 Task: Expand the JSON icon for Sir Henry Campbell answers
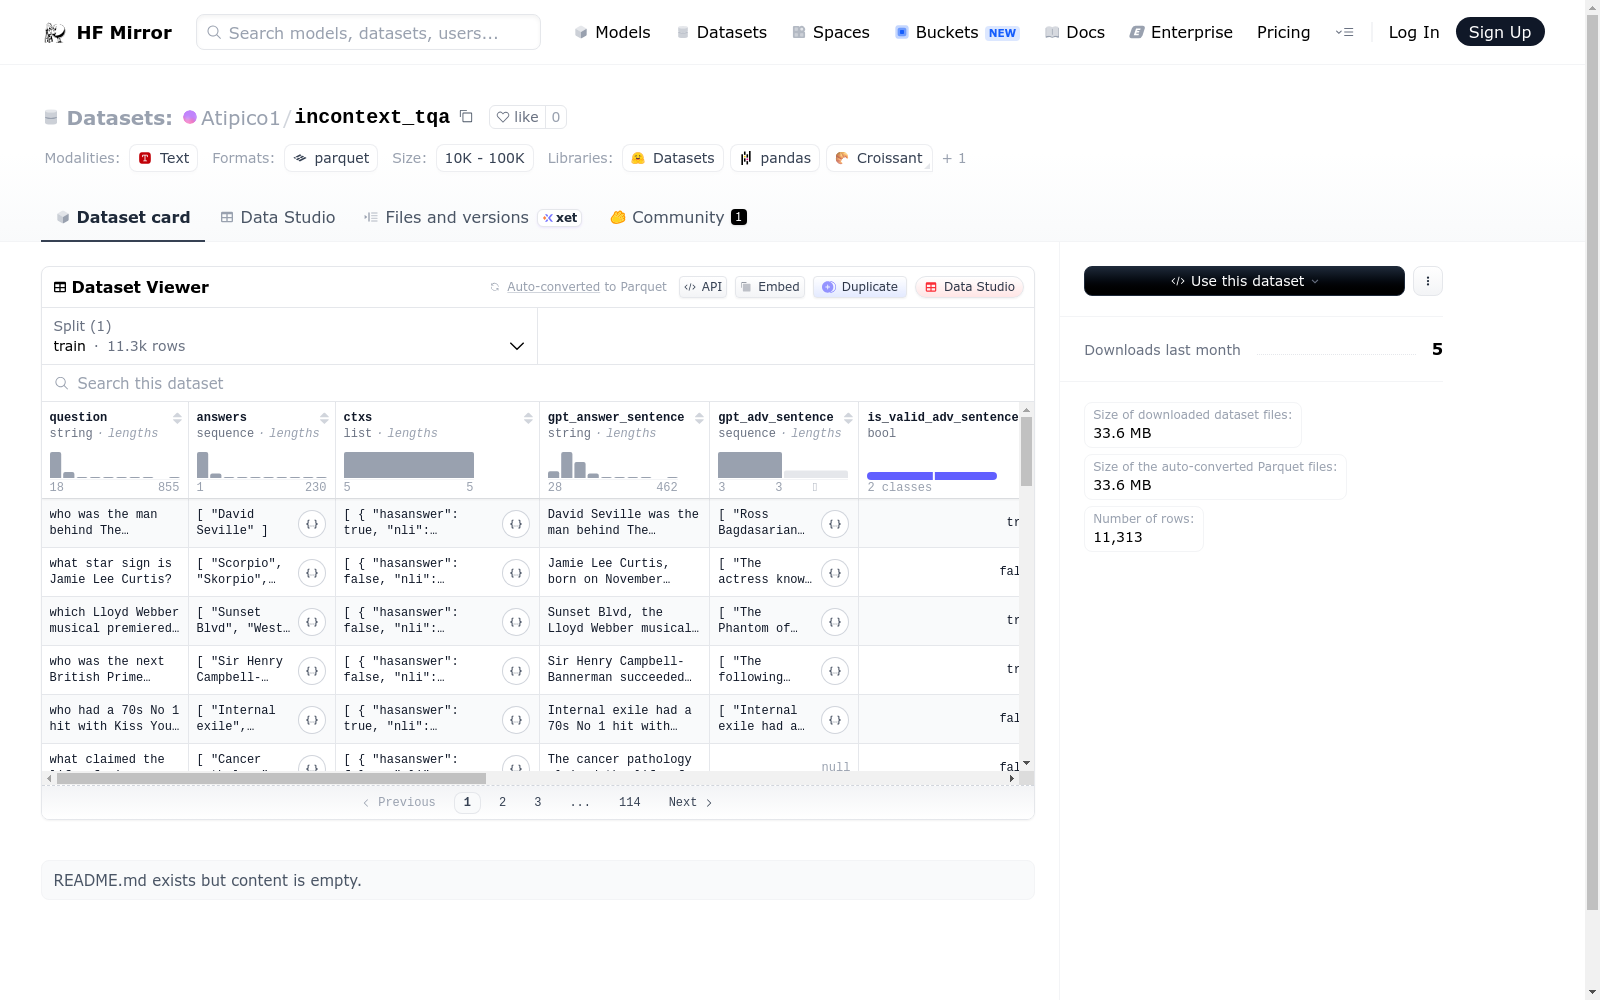coord(312,670)
